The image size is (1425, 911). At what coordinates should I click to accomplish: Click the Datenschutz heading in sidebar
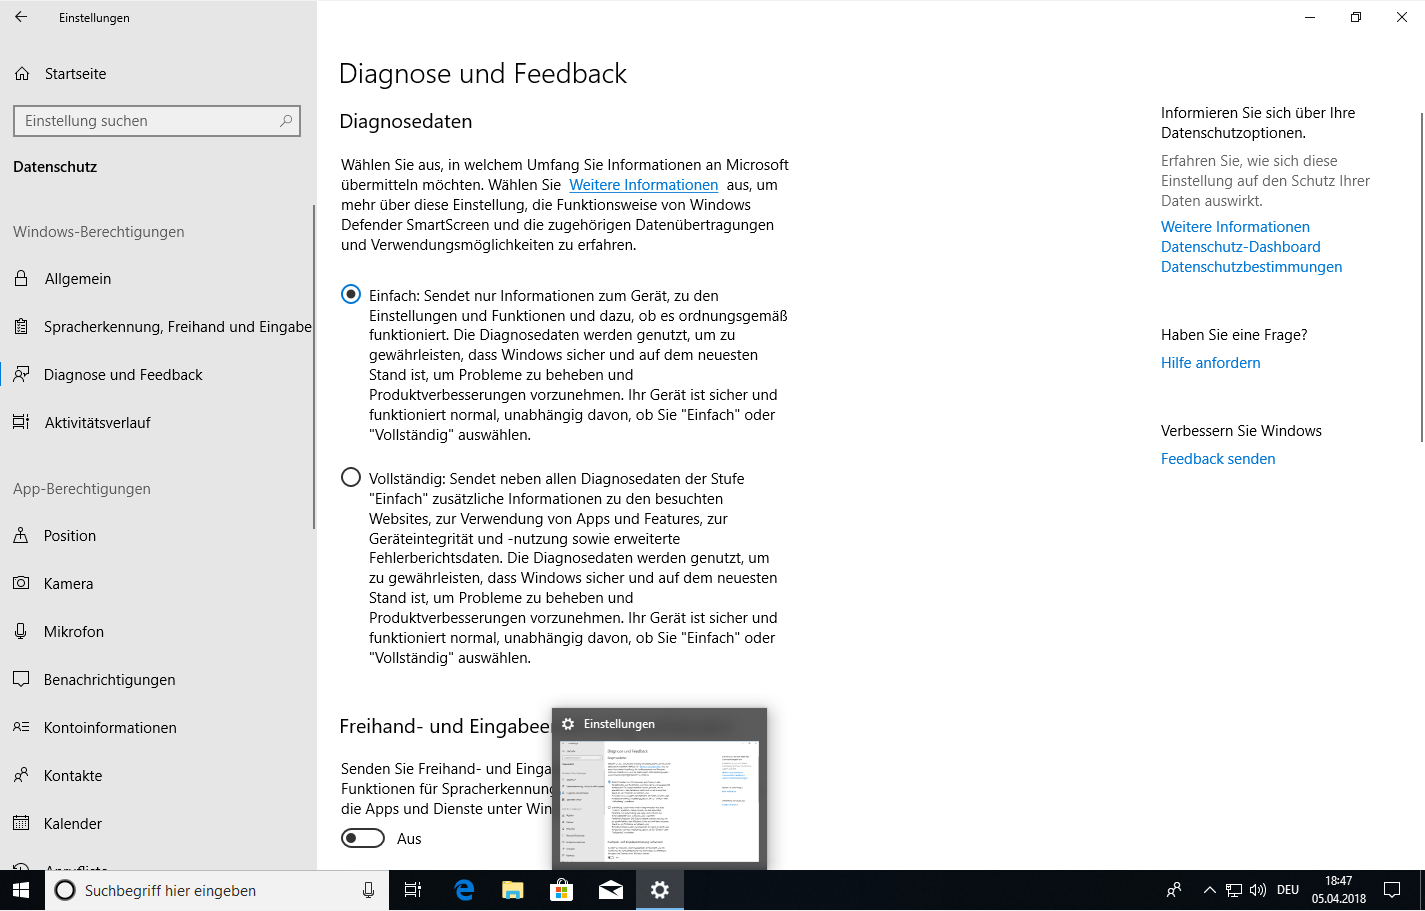(x=55, y=167)
